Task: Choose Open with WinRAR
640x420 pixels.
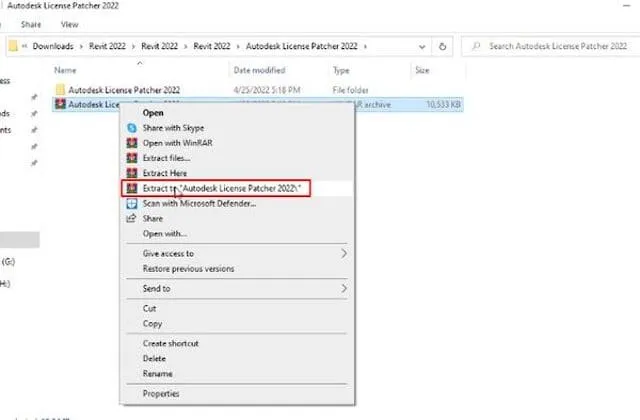Action: (178, 143)
